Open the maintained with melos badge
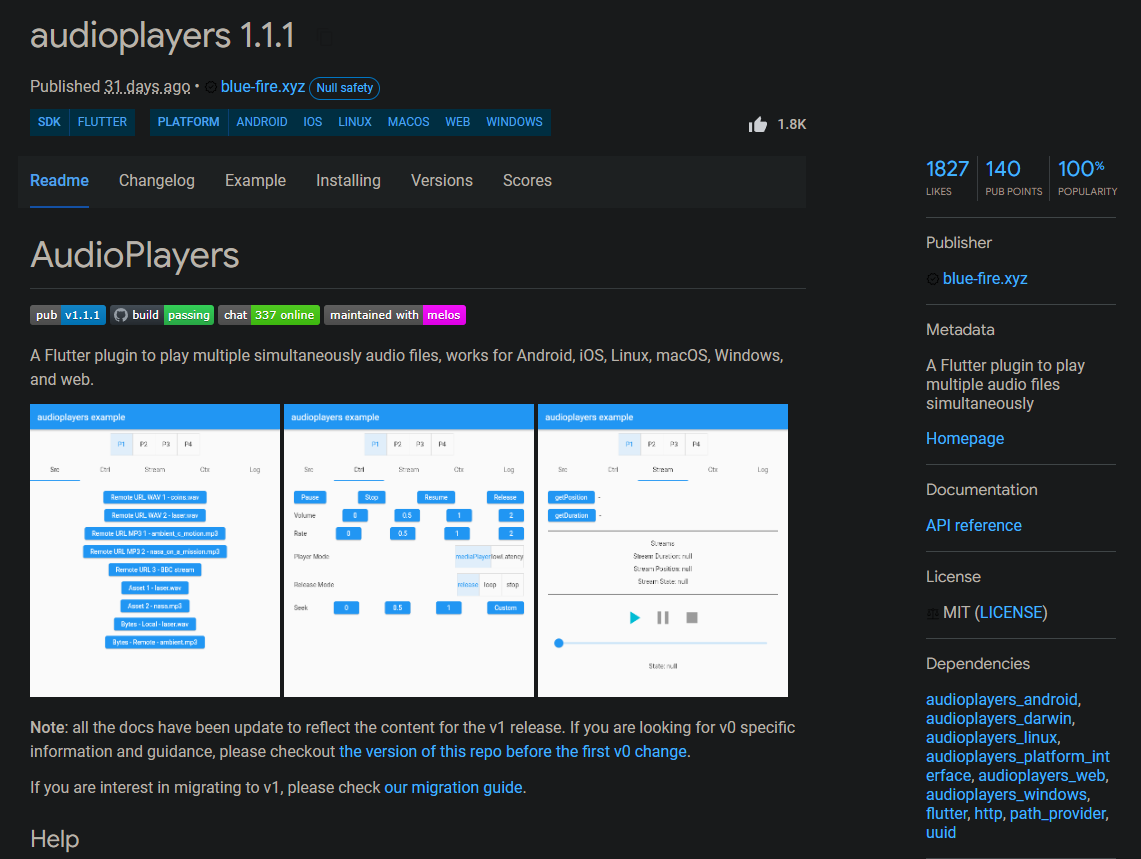 pyautogui.click(x=394, y=315)
